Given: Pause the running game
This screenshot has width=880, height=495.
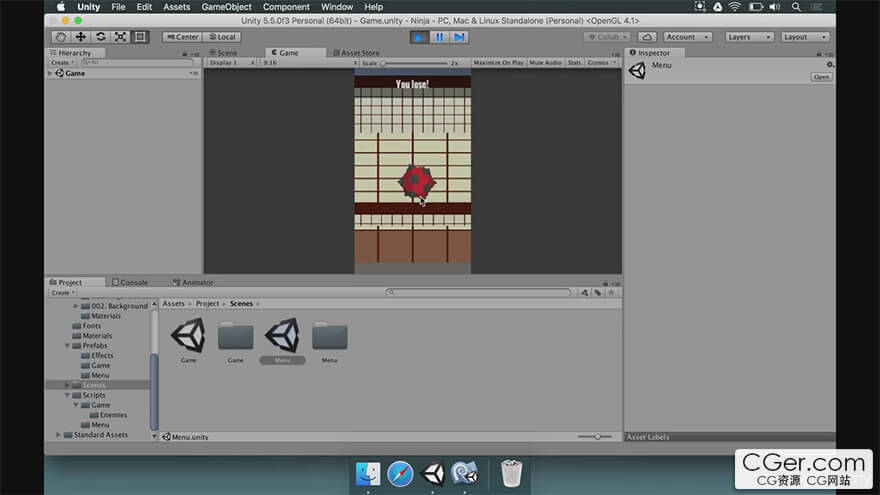Looking at the screenshot, I should pos(439,37).
